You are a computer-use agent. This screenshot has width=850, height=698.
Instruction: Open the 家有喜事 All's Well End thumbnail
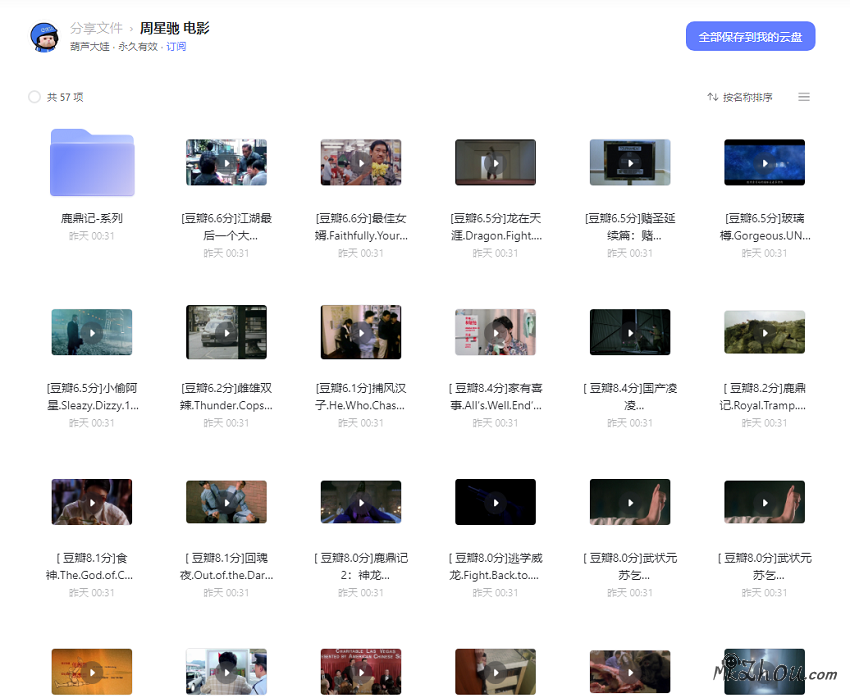(495, 332)
